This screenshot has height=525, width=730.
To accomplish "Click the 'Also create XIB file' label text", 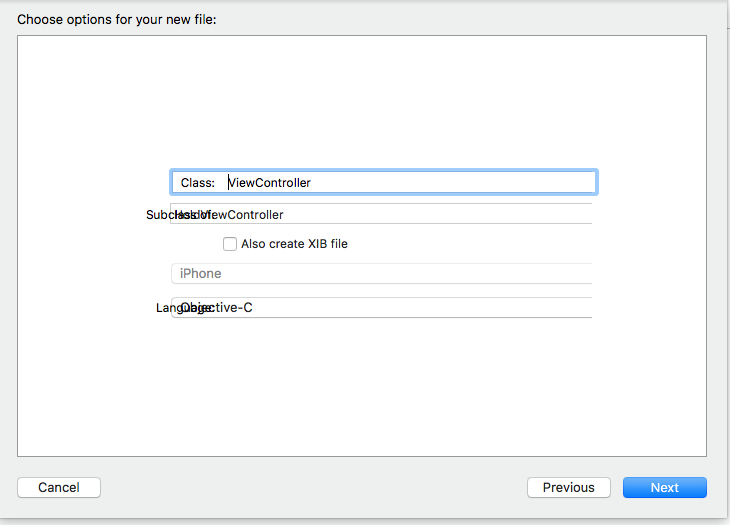I will [294, 243].
